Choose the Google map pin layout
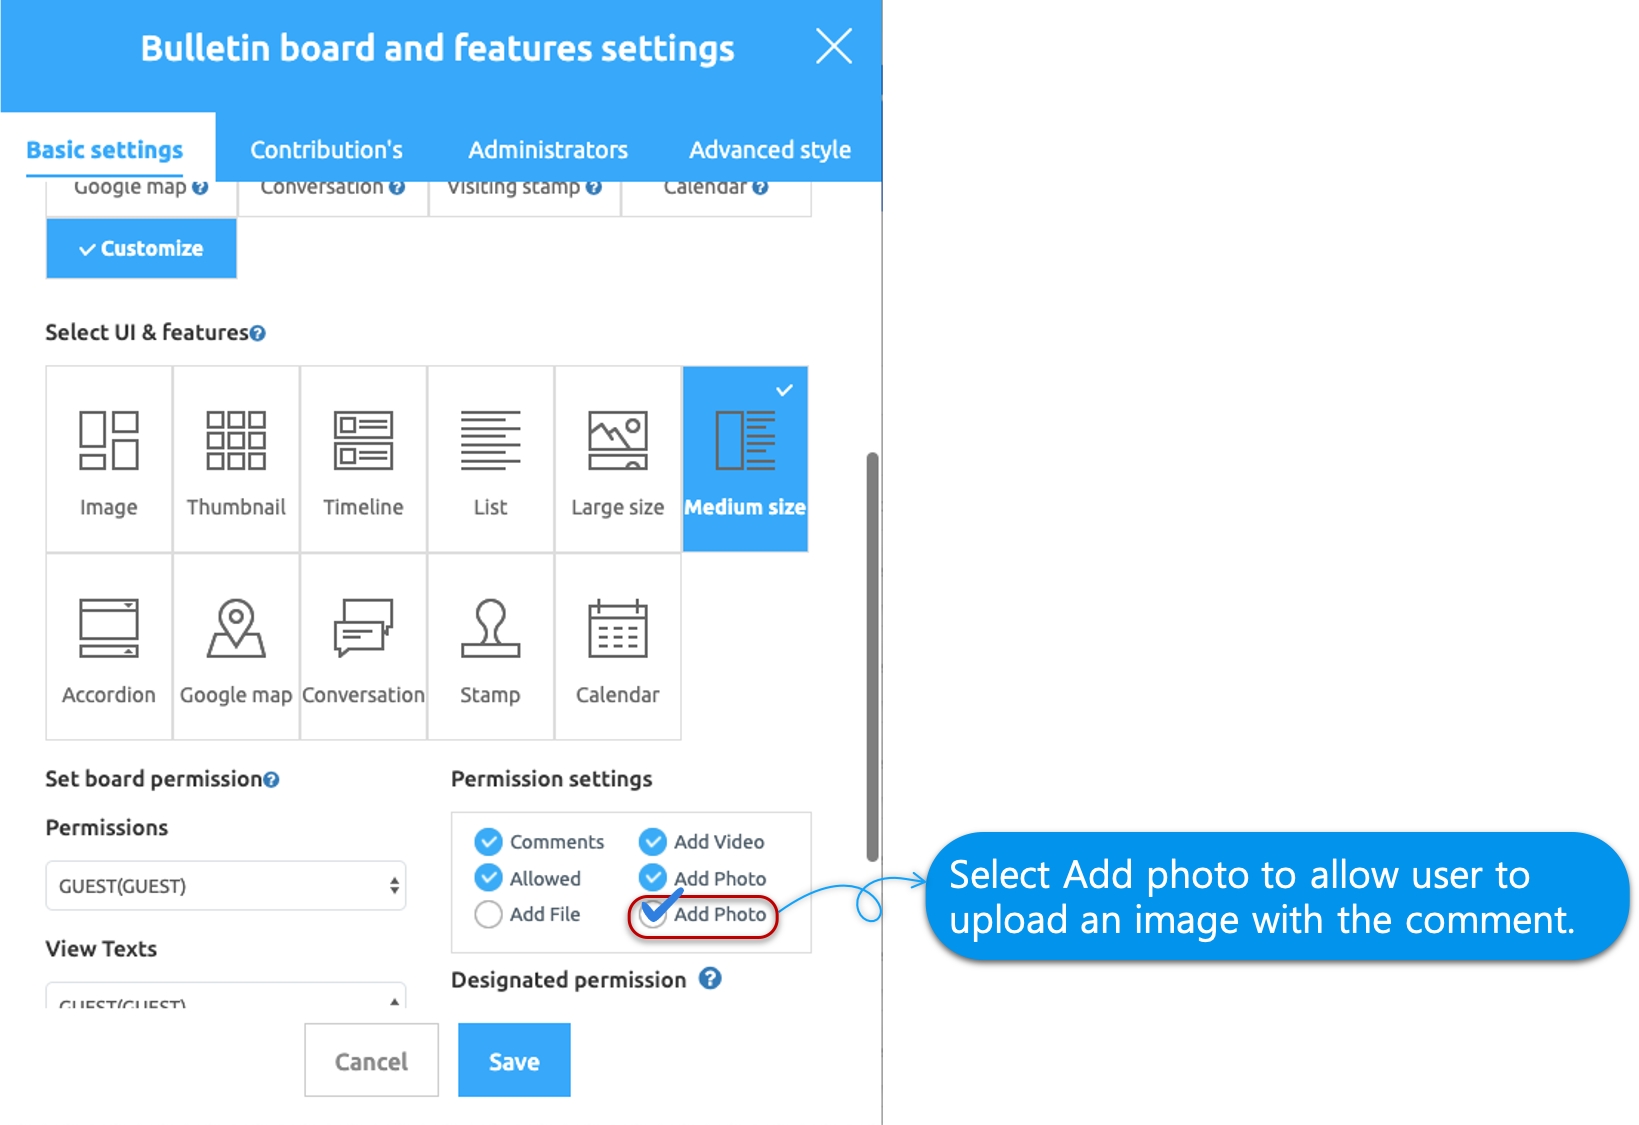This screenshot has height=1125, width=1639. click(x=236, y=647)
